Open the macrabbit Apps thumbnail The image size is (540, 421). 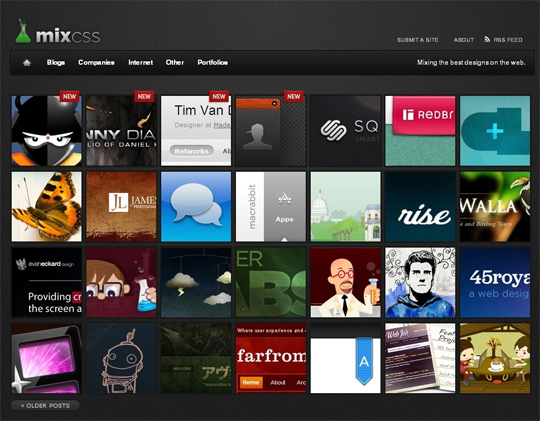click(271, 206)
